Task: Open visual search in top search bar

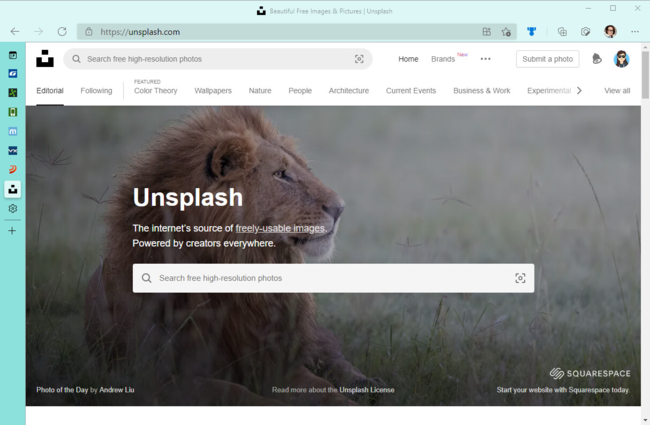Action: 359,59
